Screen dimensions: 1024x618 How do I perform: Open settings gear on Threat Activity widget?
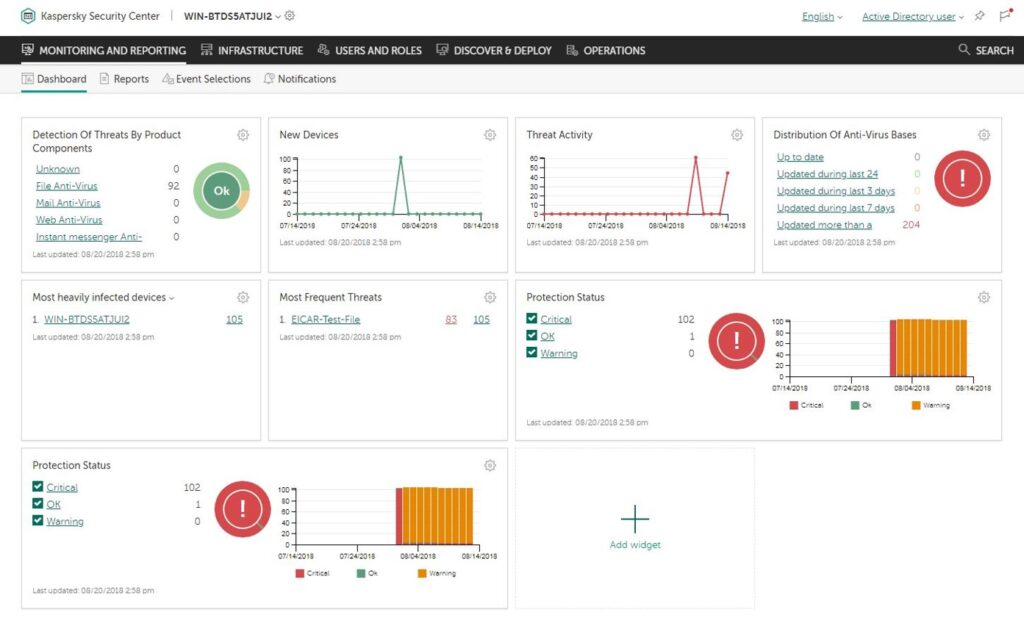pyautogui.click(x=737, y=134)
